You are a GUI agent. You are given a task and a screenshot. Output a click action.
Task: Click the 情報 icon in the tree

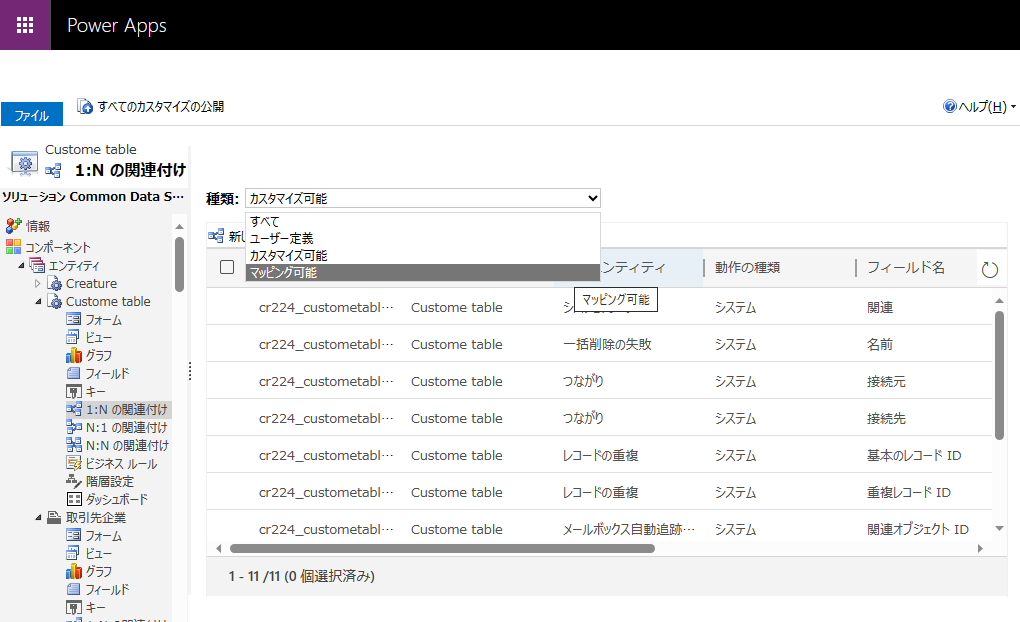(x=14, y=226)
